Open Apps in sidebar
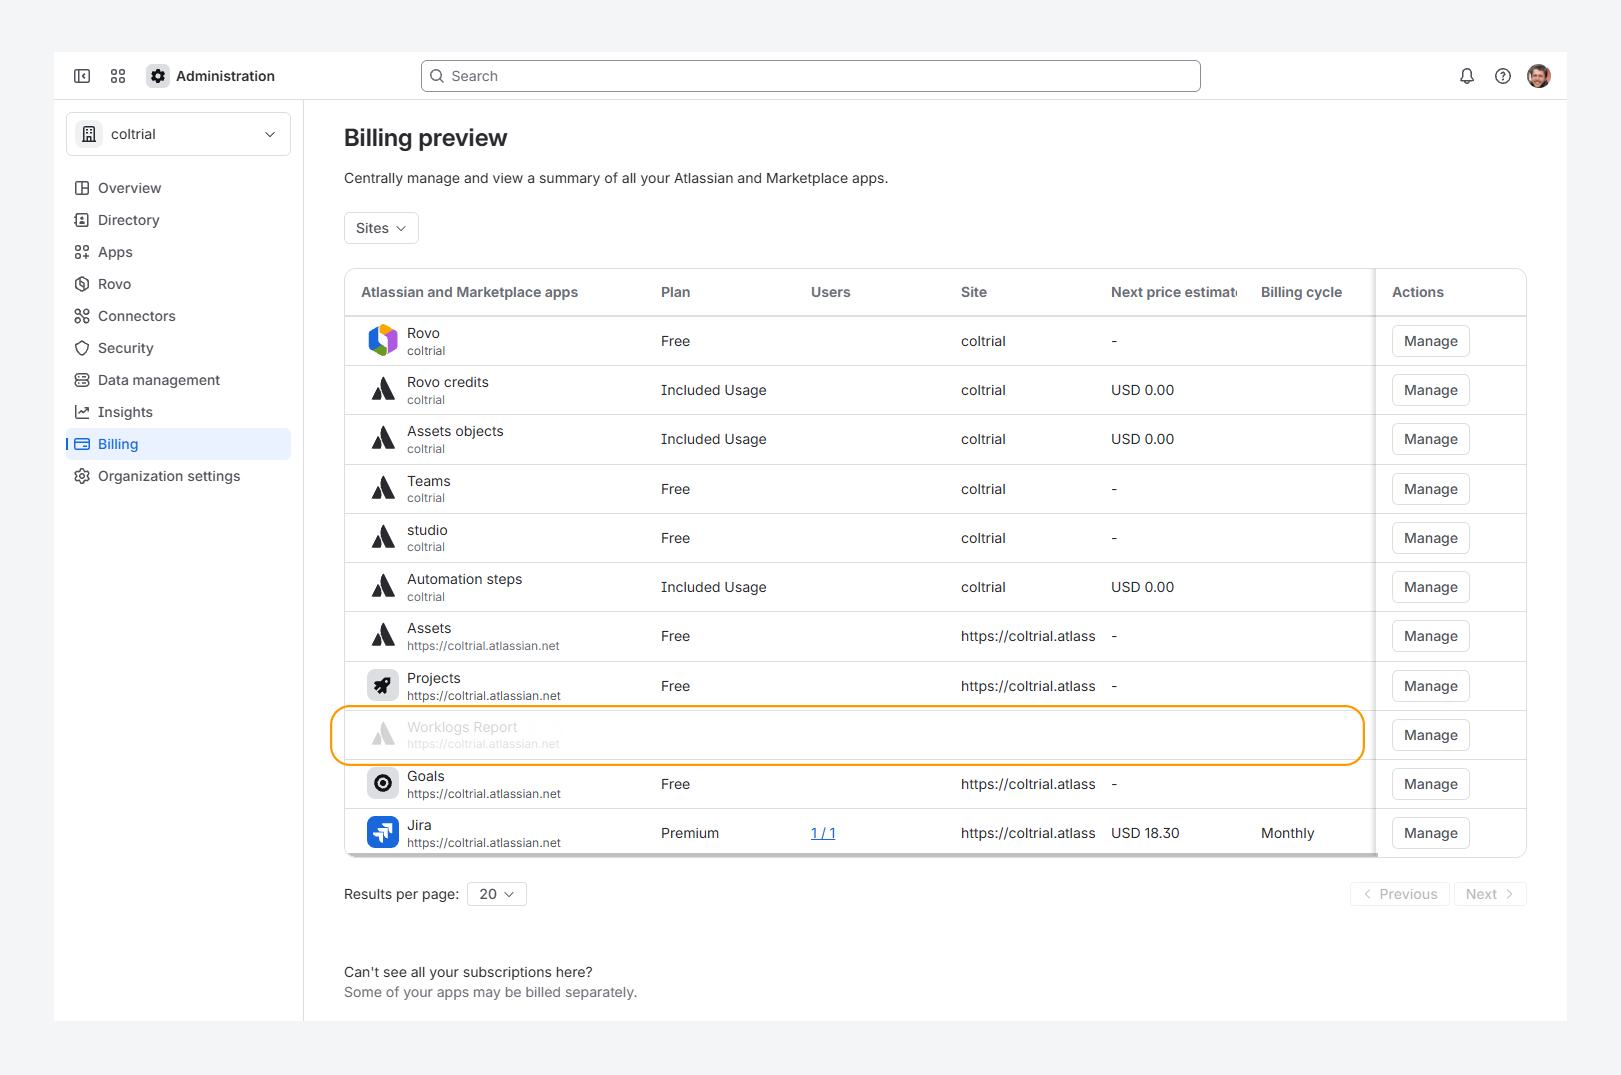 (178, 252)
